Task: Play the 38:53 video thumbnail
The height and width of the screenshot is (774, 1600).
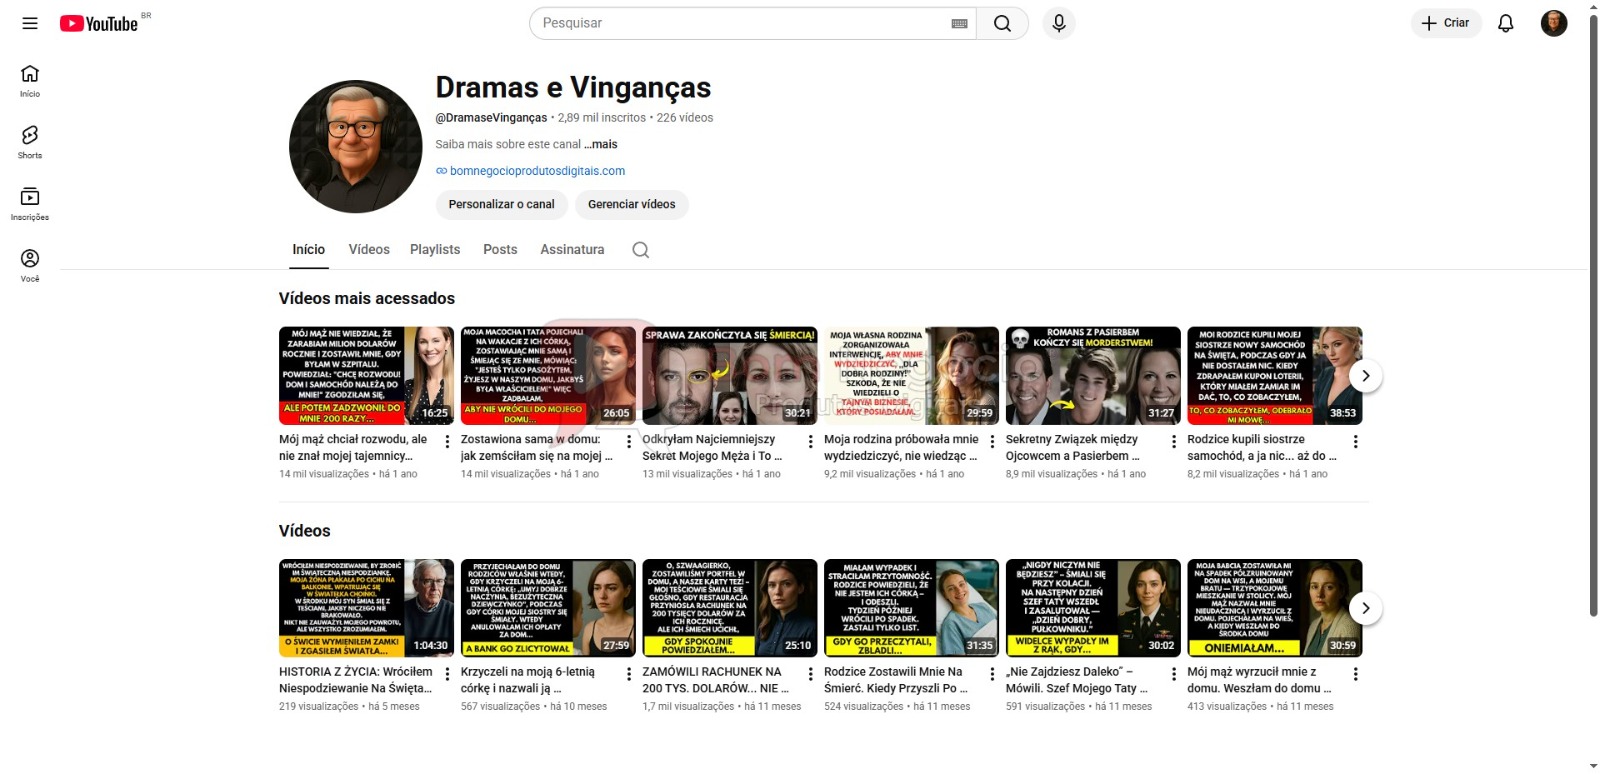Action: [1274, 376]
